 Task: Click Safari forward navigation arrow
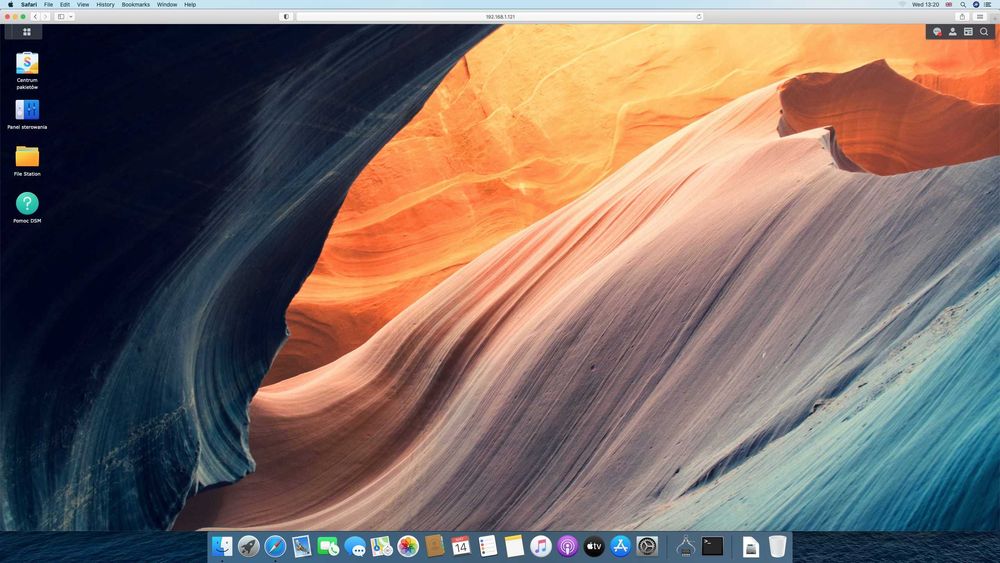(45, 17)
